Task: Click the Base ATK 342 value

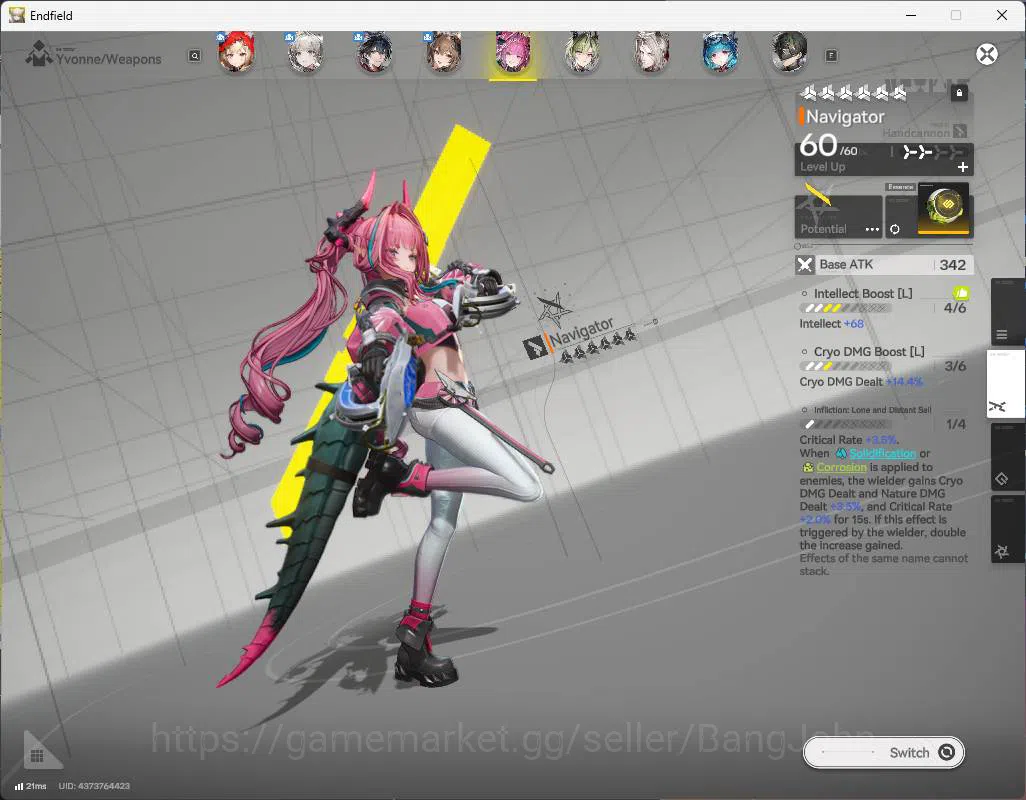Action: (952, 264)
